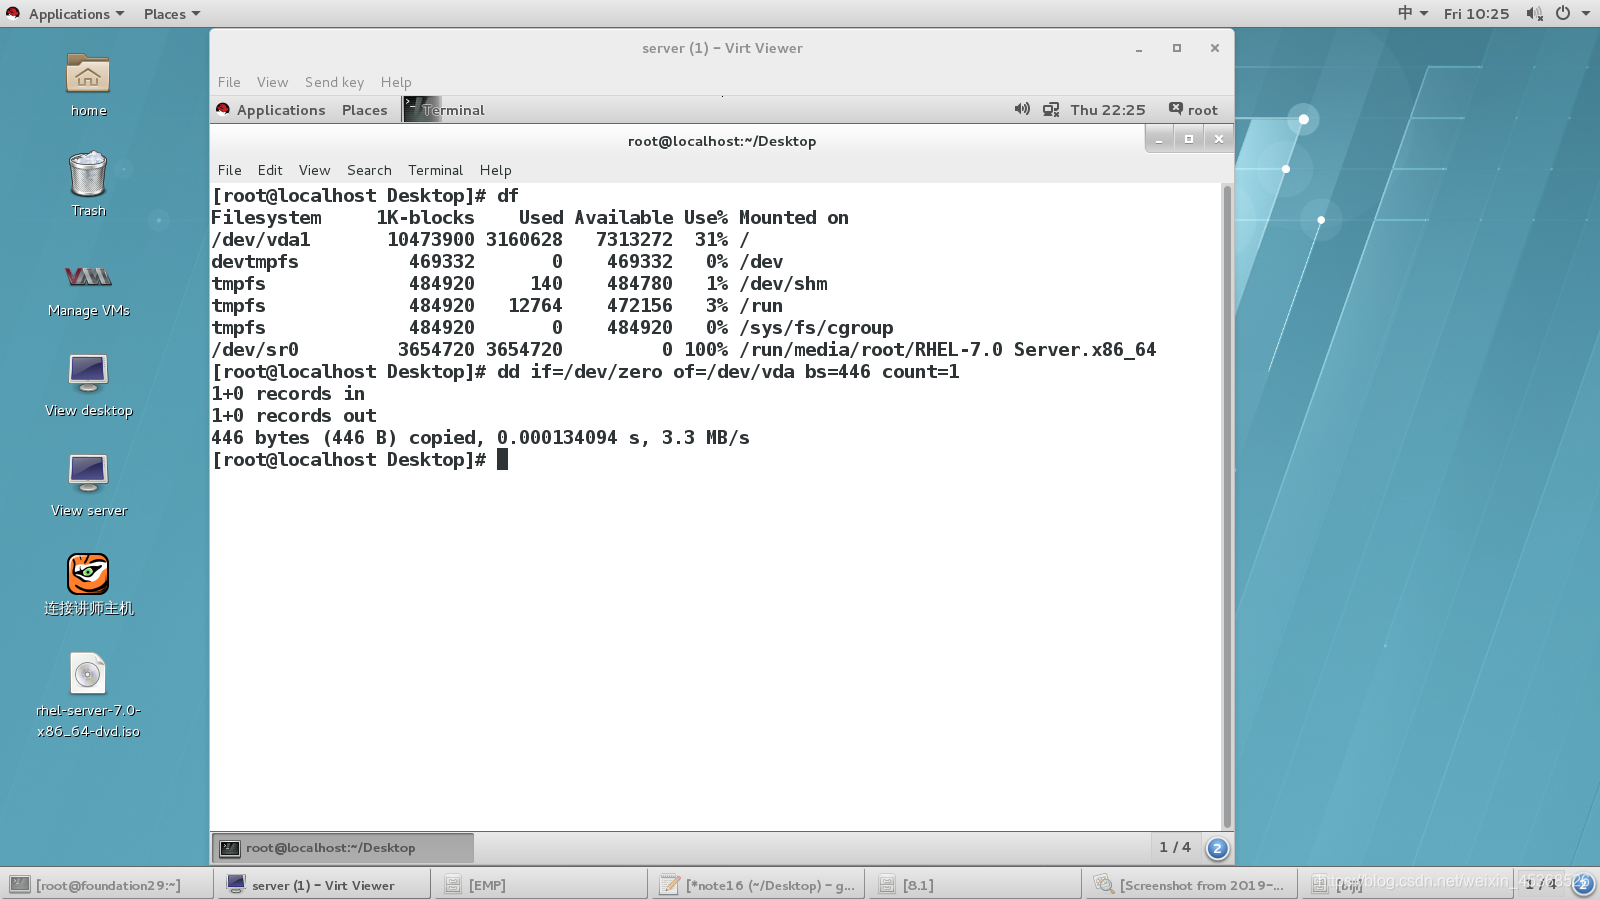Viewport: 1600px width, 900px height.
Task: Click the guest notification badge 2
Action: (x=1217, y=848)
